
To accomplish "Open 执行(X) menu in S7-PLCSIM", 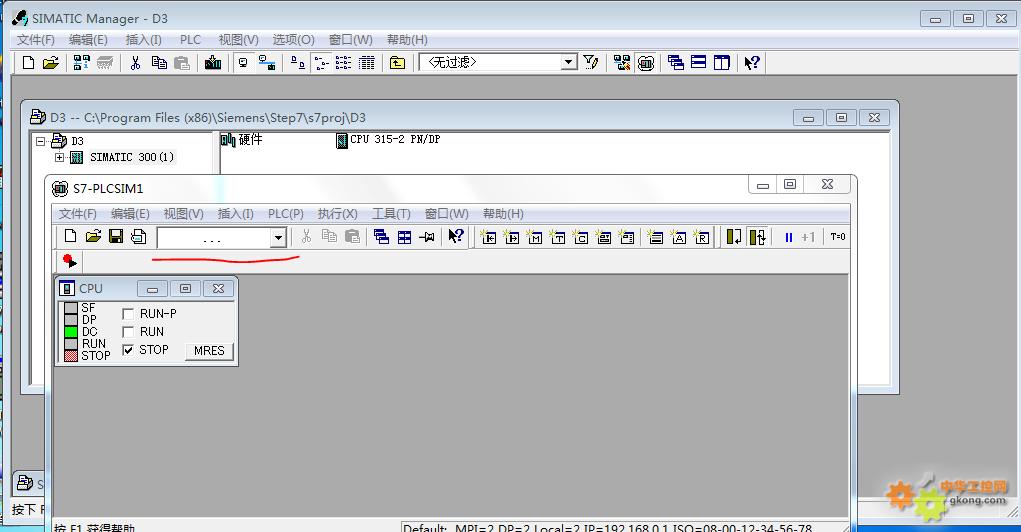I will click(337, 214).
